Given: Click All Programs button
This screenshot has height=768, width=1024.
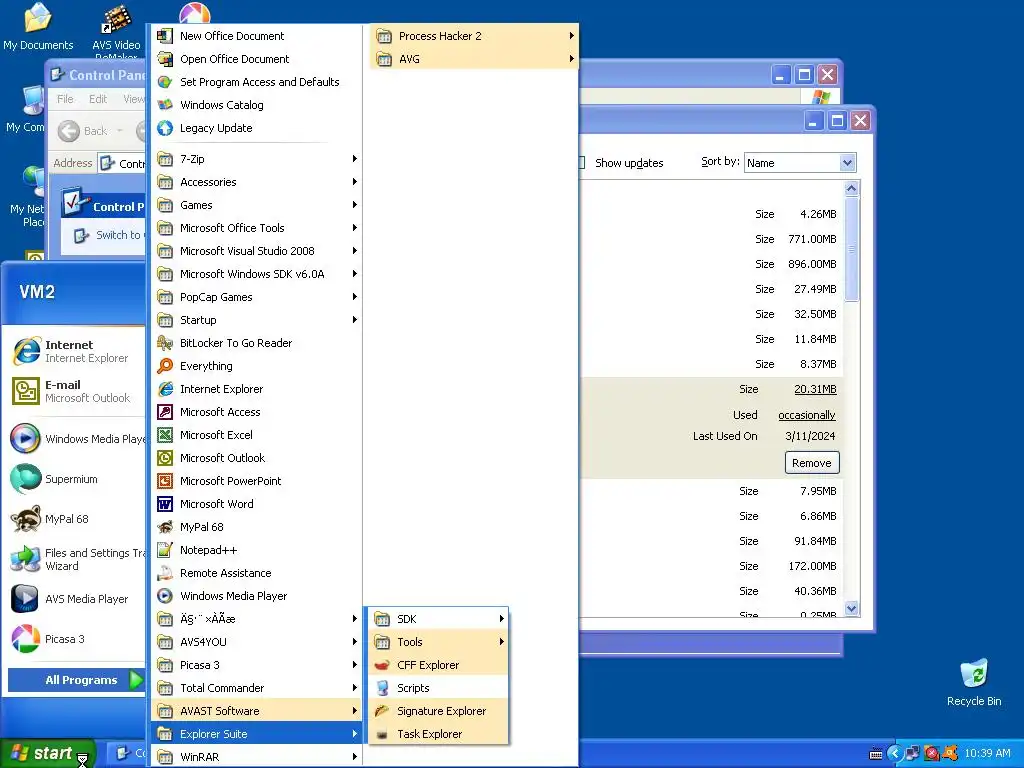Looking at the screenshot, I should (x=76, y=680).
